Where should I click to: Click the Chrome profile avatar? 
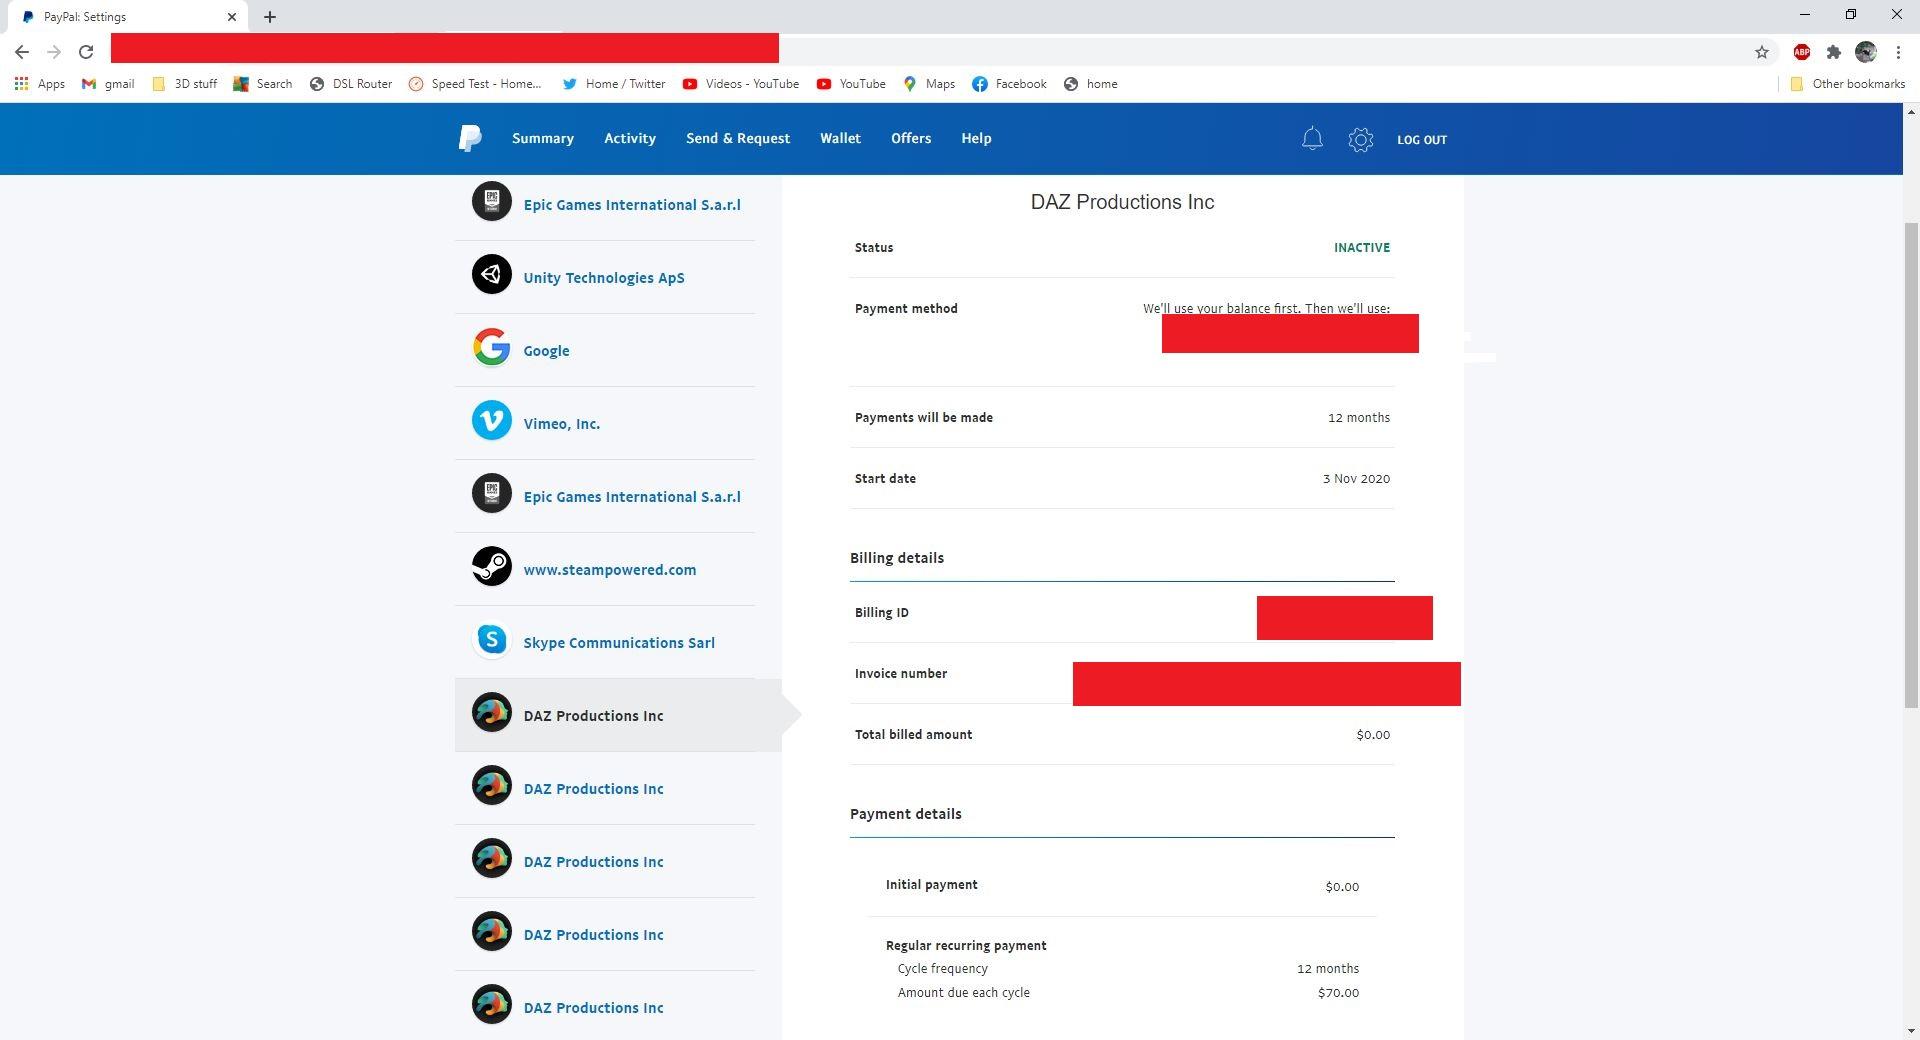[x=1865, y=52]
